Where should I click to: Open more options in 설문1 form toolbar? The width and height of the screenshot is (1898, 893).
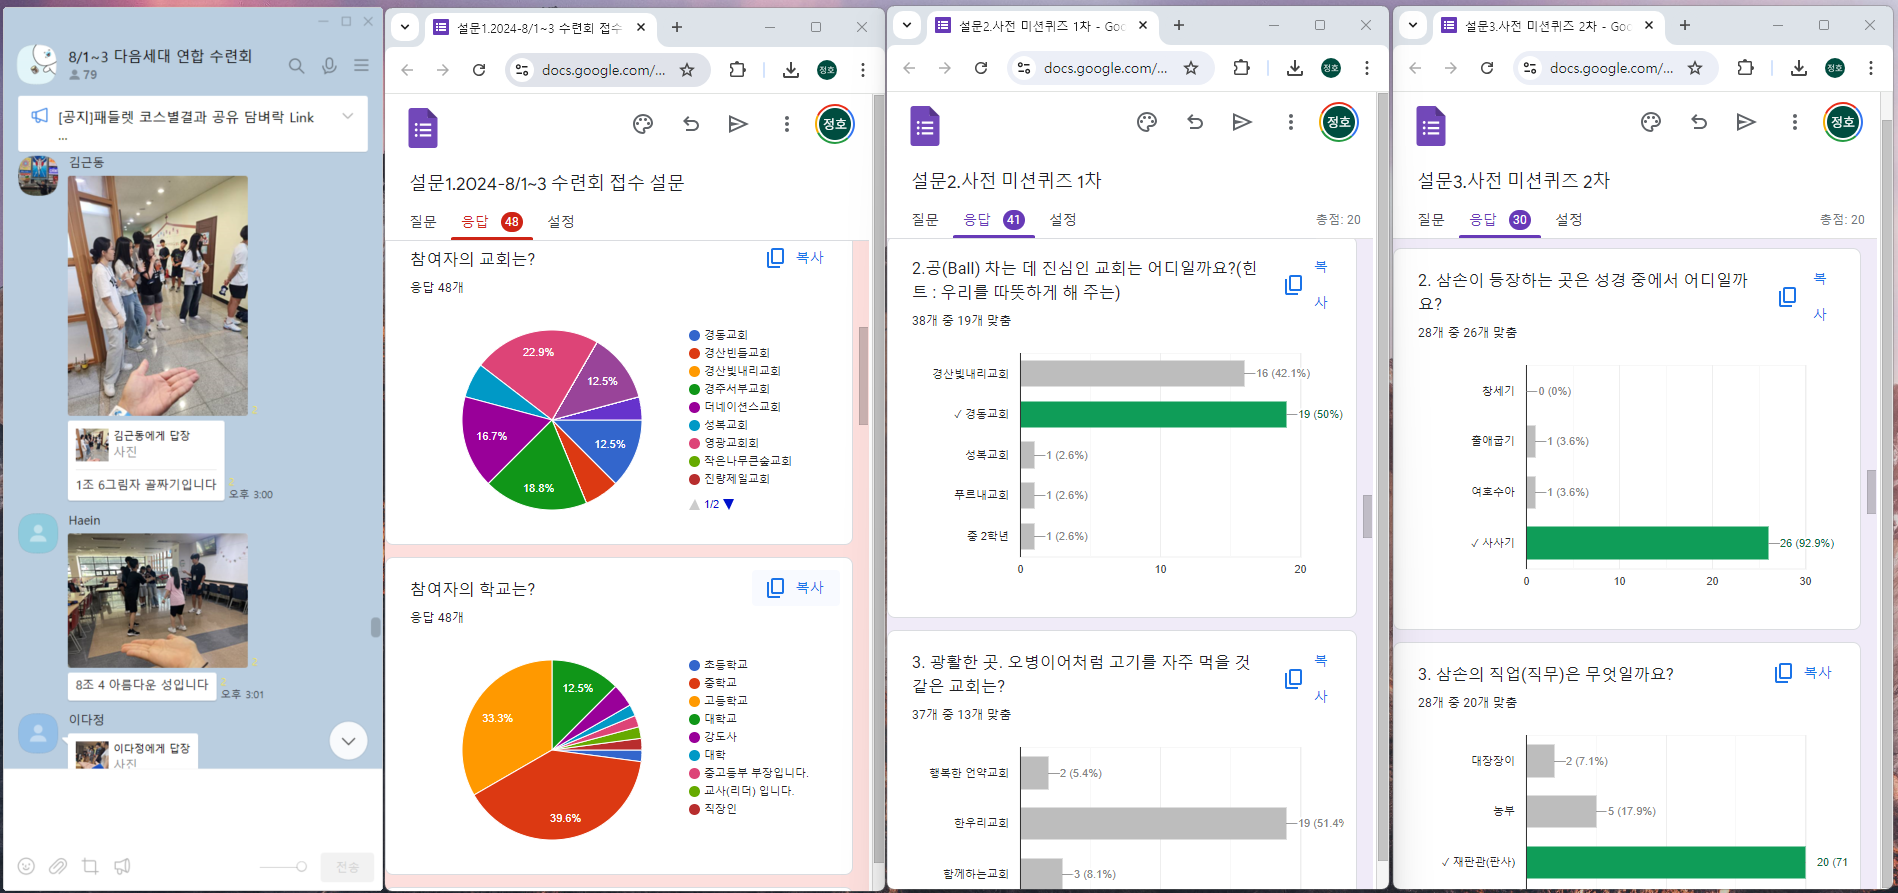click(x=787, y=124)
